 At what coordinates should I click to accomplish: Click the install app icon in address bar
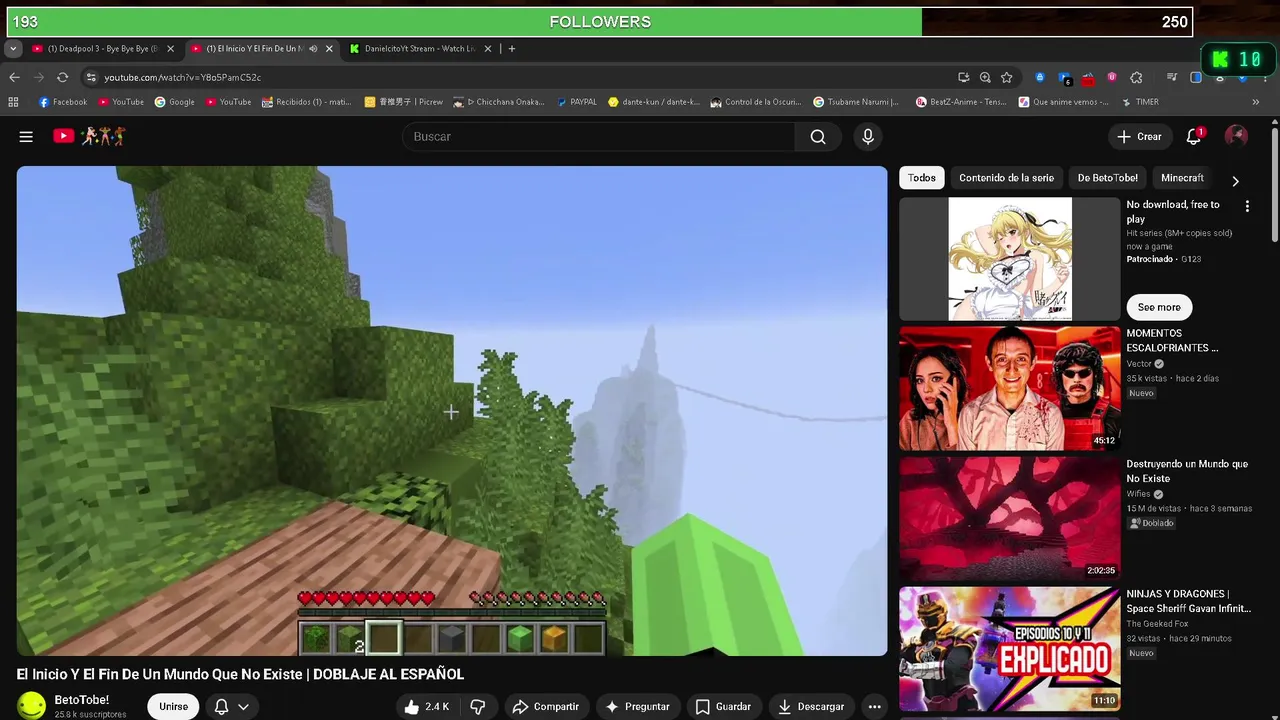point(963,77)
